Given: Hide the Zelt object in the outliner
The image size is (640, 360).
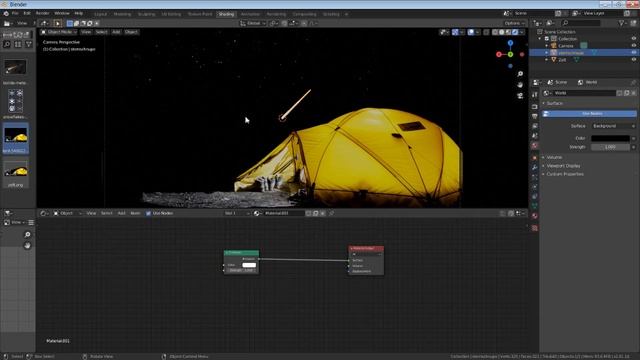Looking at the screenshot, I should 633,60.
